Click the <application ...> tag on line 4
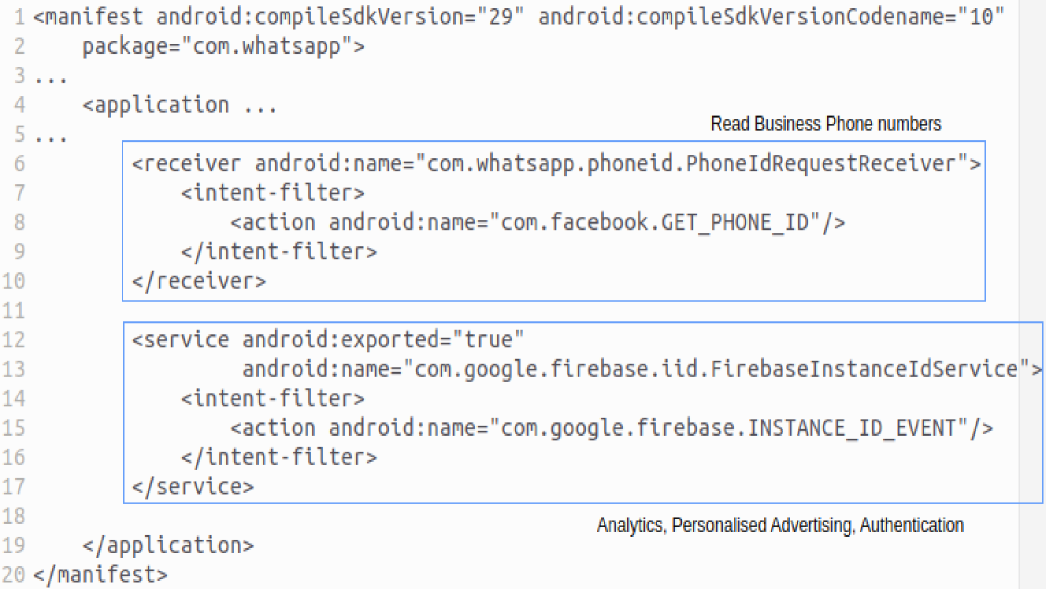Viewport: 1046px width, 589px height. coord(180,105)
